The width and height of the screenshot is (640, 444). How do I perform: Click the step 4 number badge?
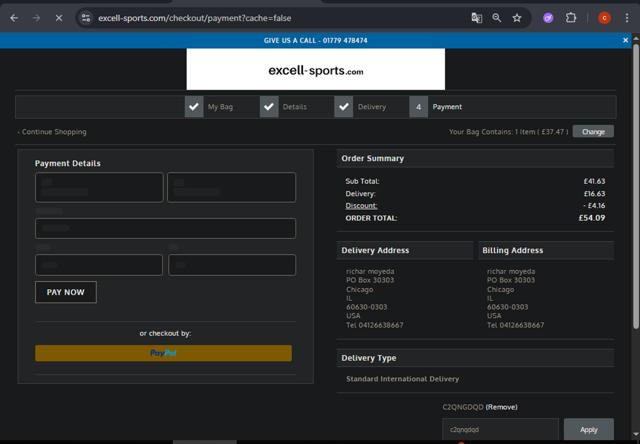click(419, 107)
